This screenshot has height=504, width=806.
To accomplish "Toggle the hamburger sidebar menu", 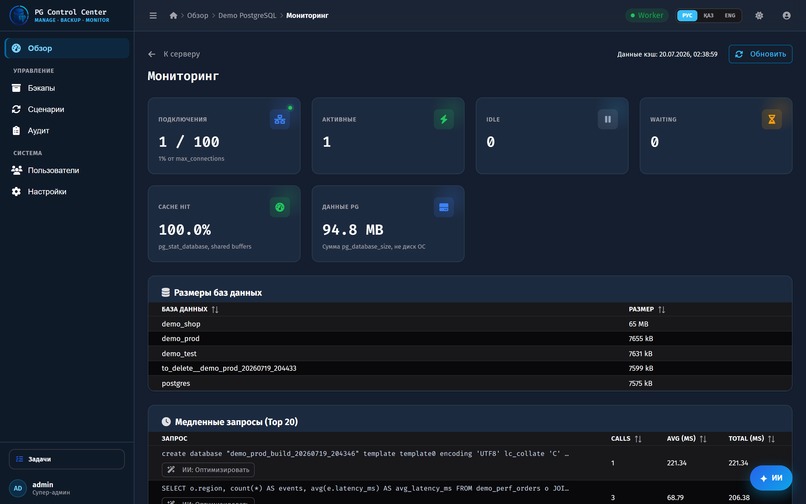I will pyautogui.click(x=153, y=15).
